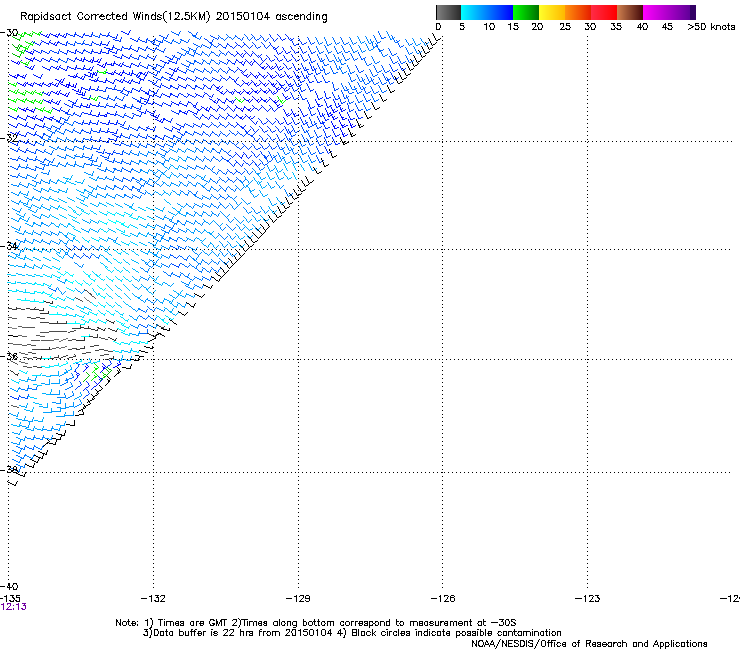The width and height of the screenshot is (740, 650).
Task: Click the longitude label '-135'
Action: [x=10, y=599]
